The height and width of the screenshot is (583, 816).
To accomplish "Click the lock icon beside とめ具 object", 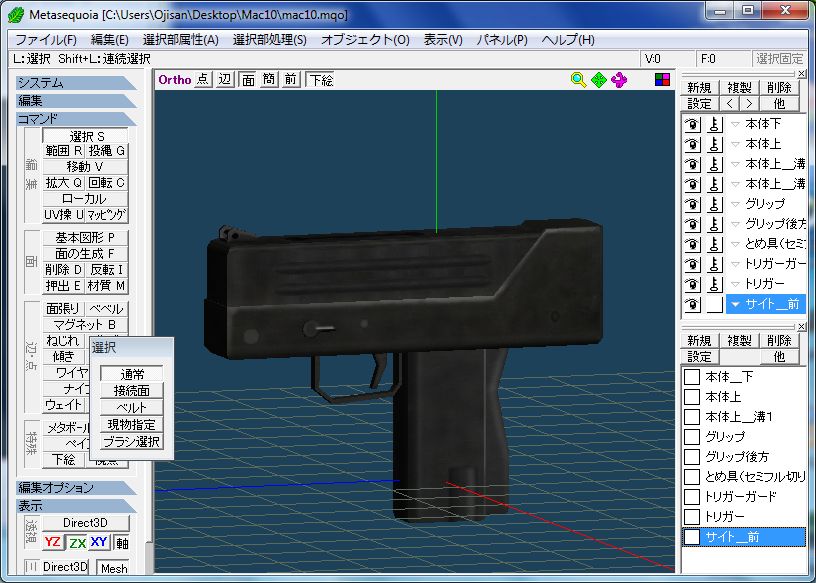I will coord(715,244).
